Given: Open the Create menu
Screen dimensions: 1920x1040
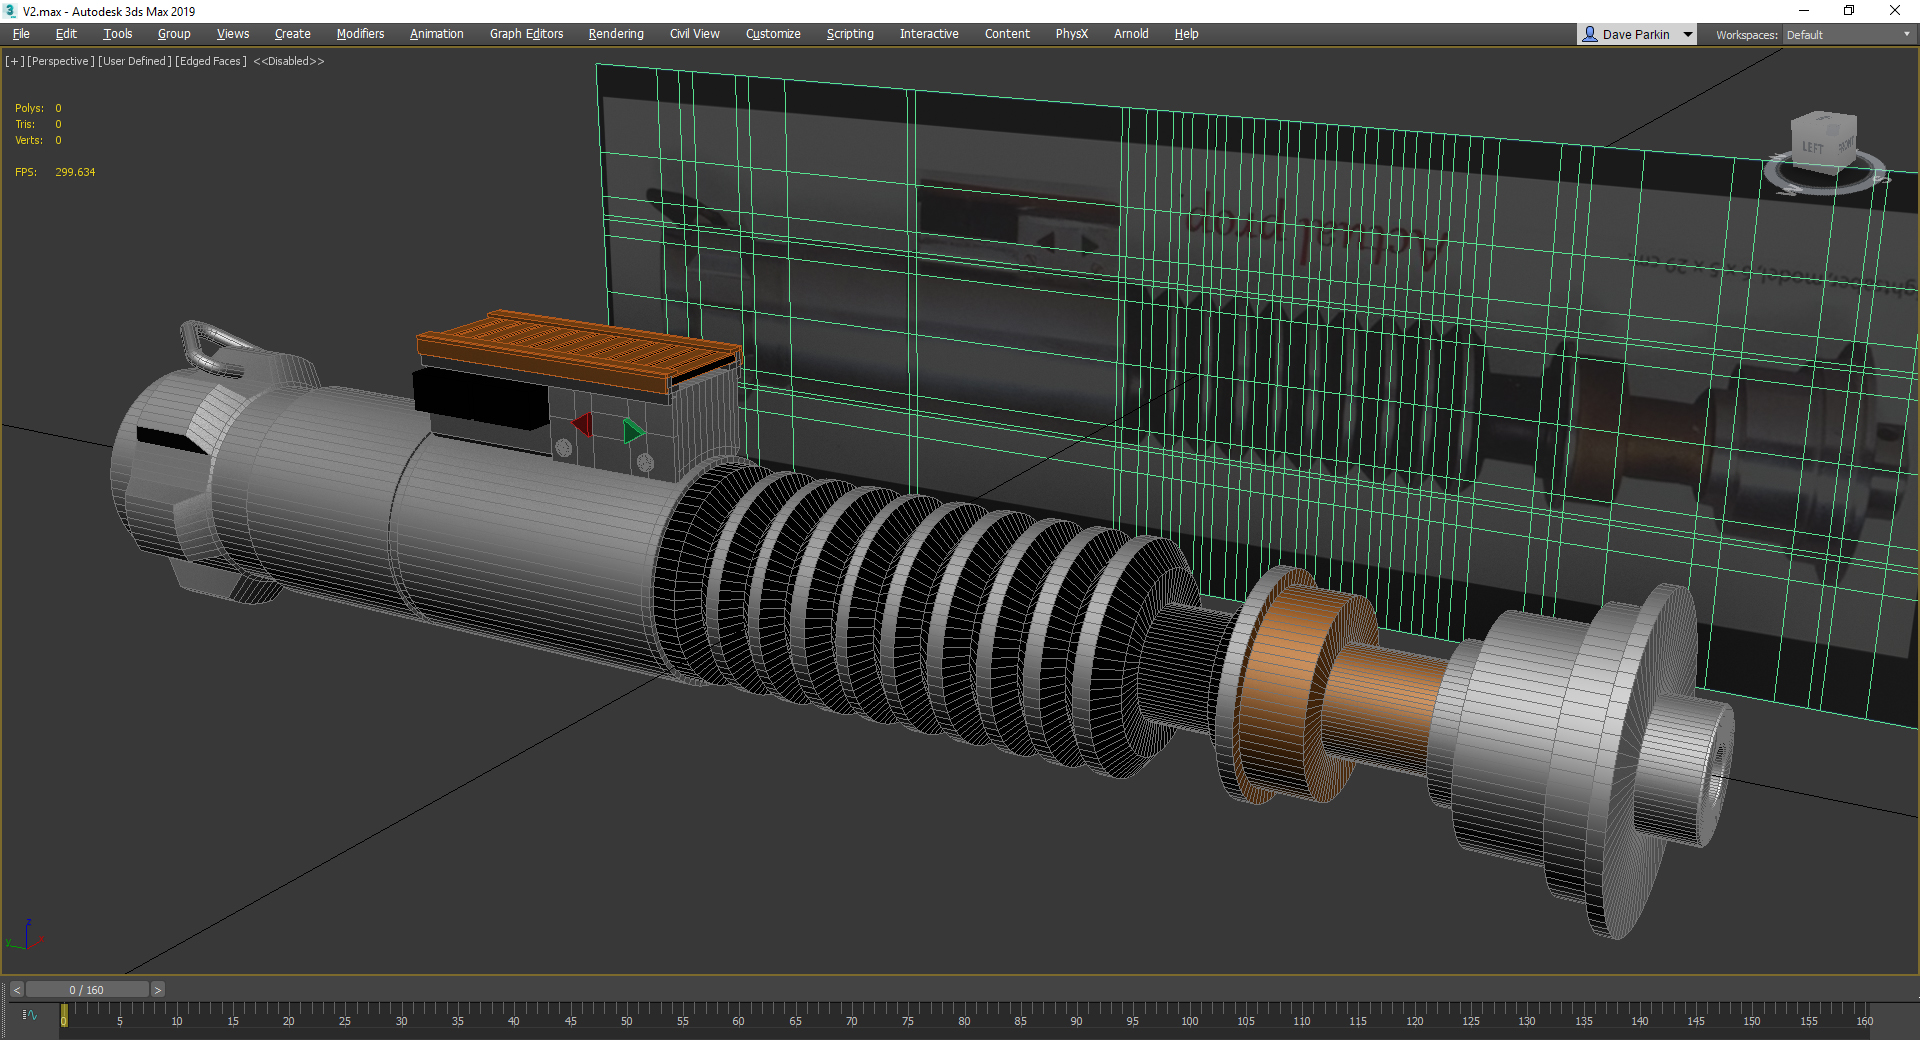Looking at the screenshot, I should [x=293, y=34].
